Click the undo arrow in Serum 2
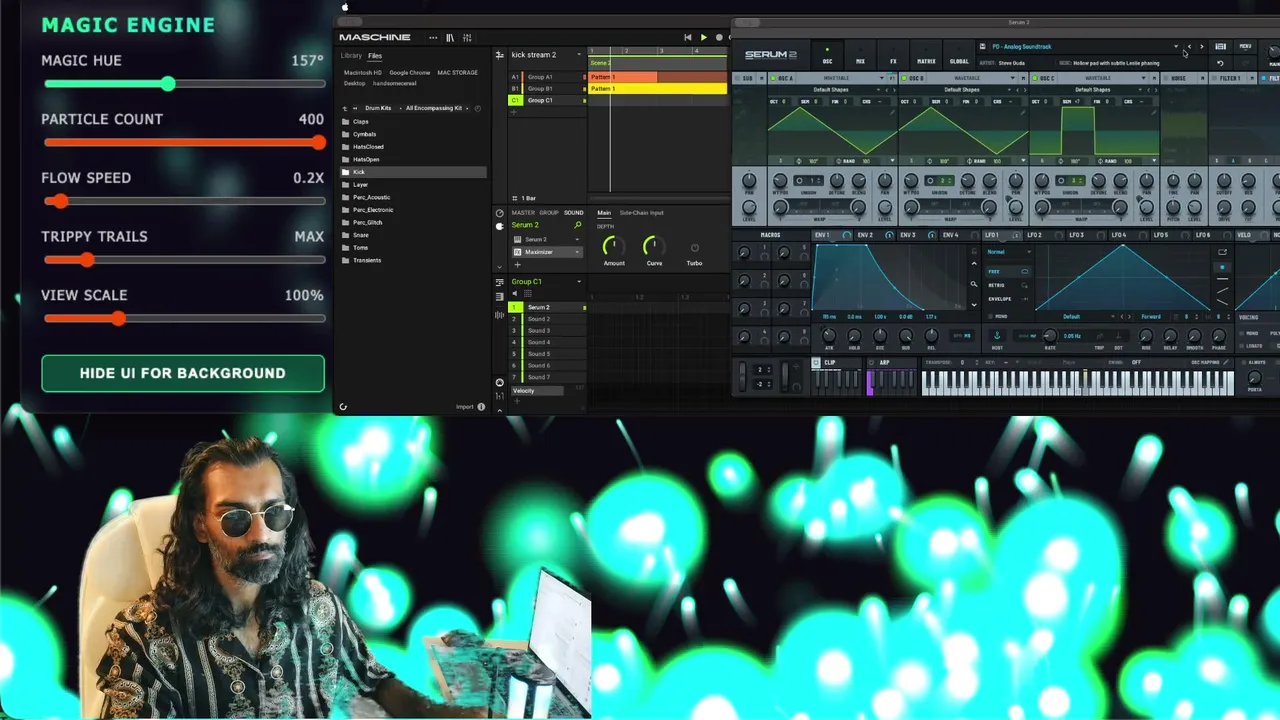 (x=1220, y=63)
